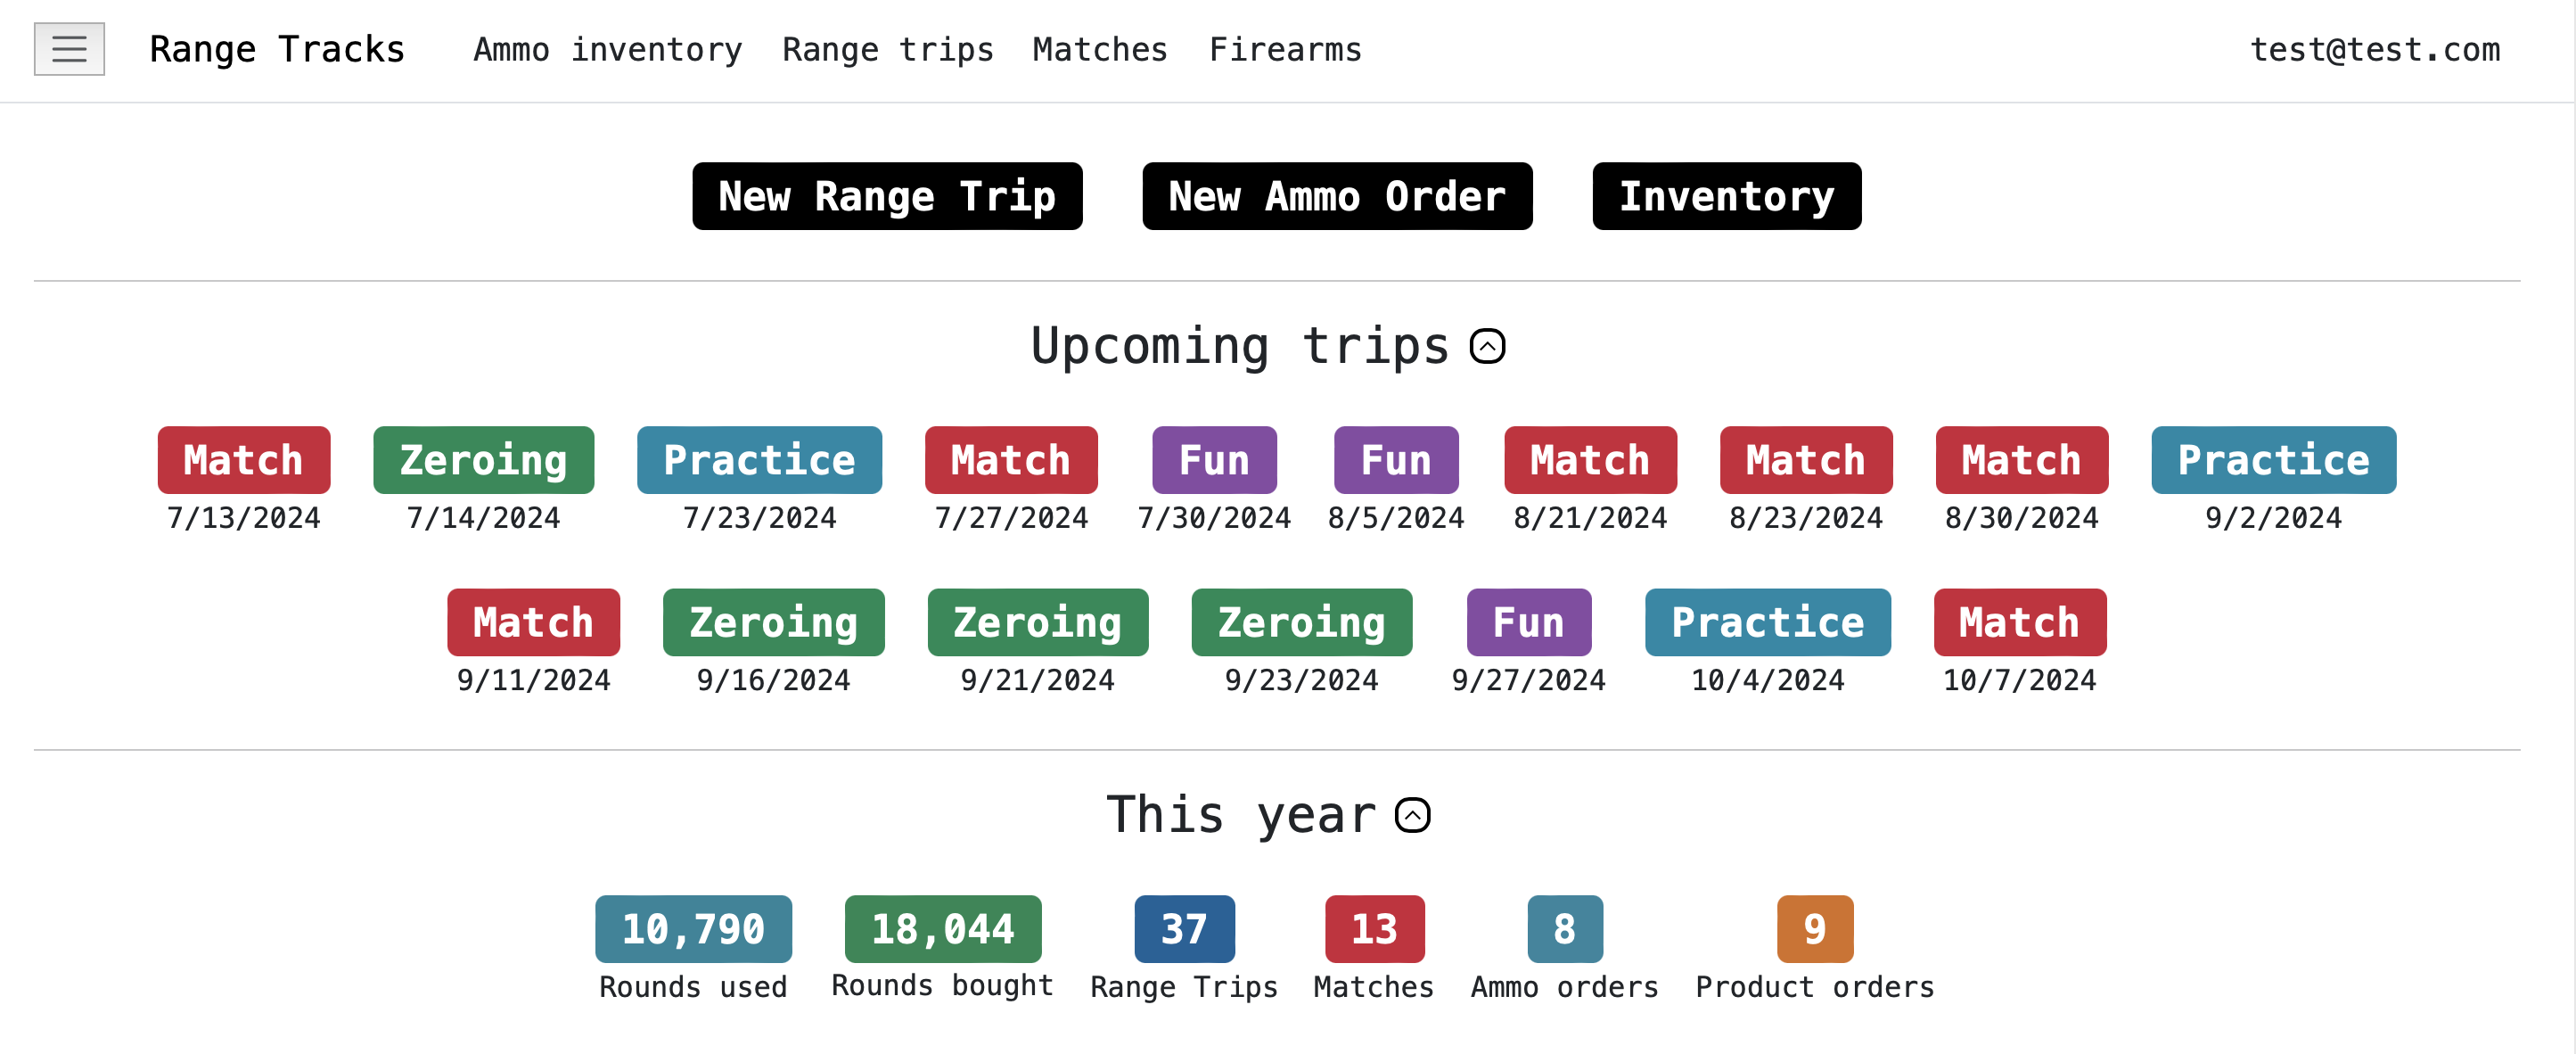Open the Practice trip on 9/2/2024
Screen dimensions: 2576x1054
[x=2274, y=460]
